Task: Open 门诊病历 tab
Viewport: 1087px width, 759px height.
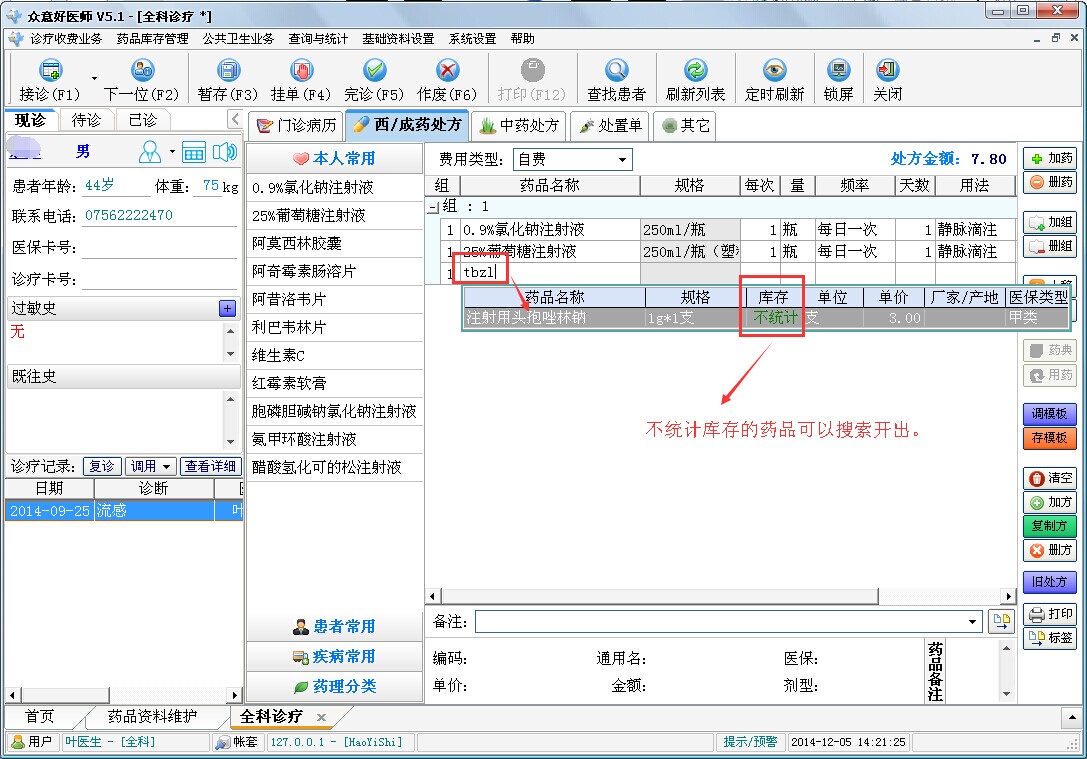Action: (296, 125)
